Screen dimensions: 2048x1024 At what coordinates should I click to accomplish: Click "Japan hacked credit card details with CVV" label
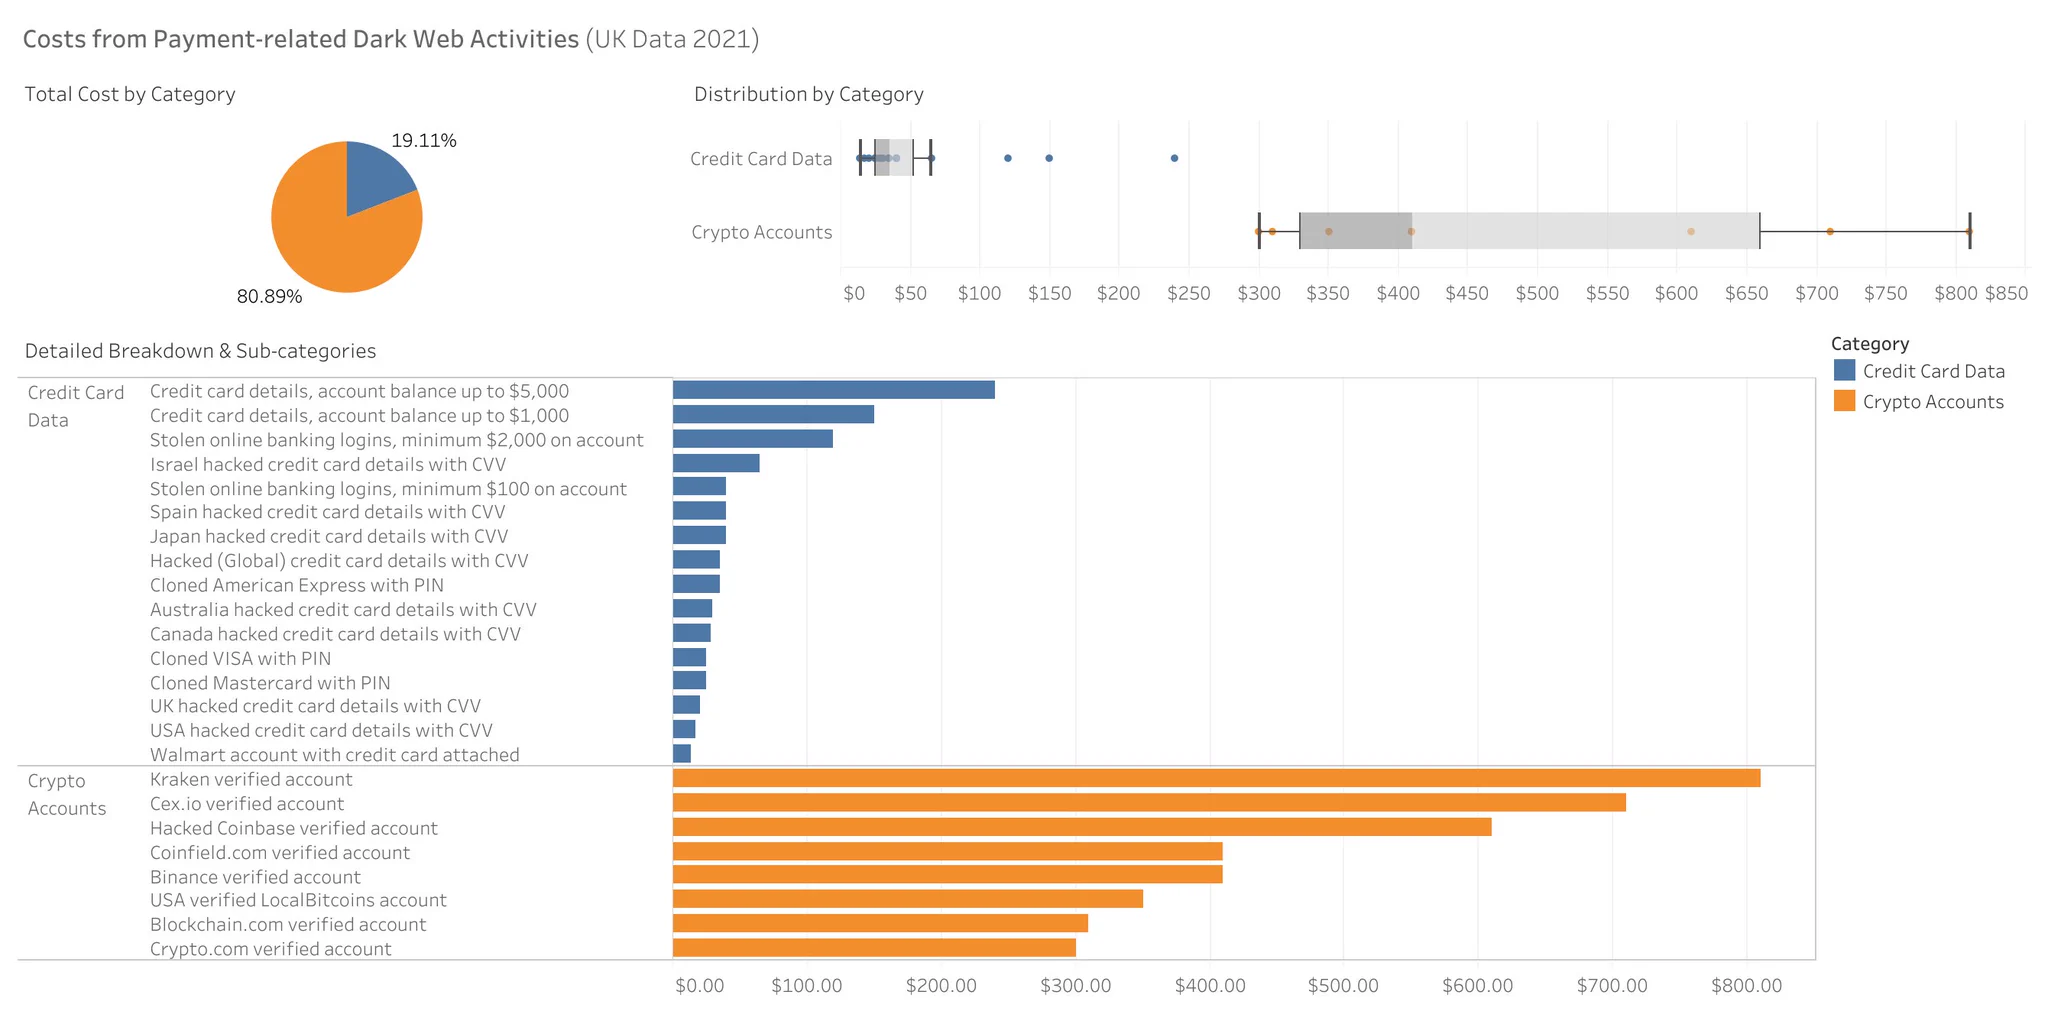(x=329, y=537)
